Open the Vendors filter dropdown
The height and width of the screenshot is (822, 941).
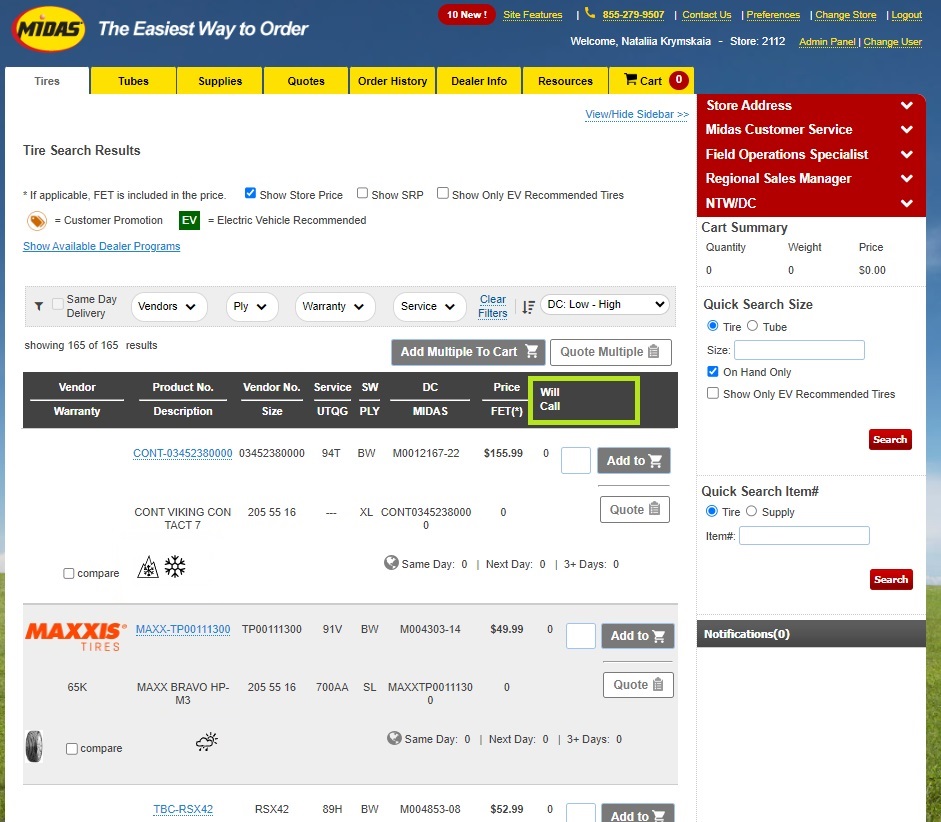(168, 307)
